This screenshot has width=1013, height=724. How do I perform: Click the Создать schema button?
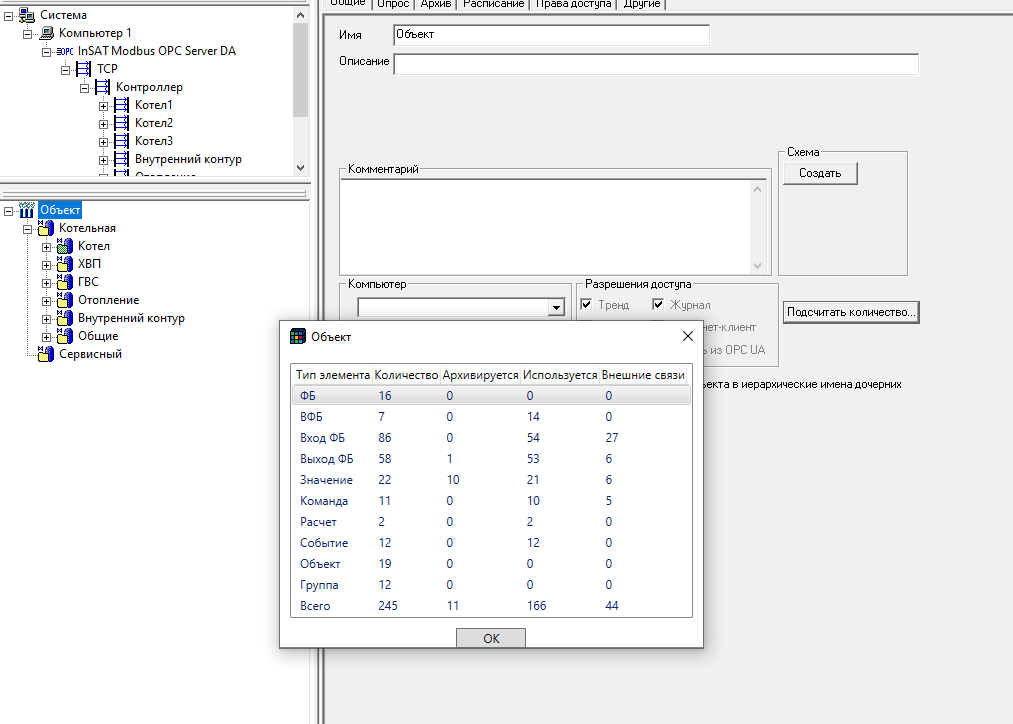click(x=820, y=173)
